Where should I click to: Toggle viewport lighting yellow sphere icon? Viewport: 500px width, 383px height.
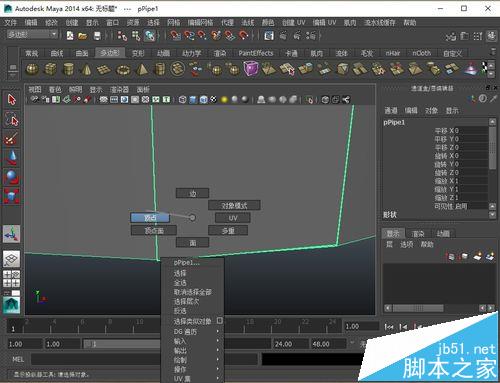click(224, 99)
